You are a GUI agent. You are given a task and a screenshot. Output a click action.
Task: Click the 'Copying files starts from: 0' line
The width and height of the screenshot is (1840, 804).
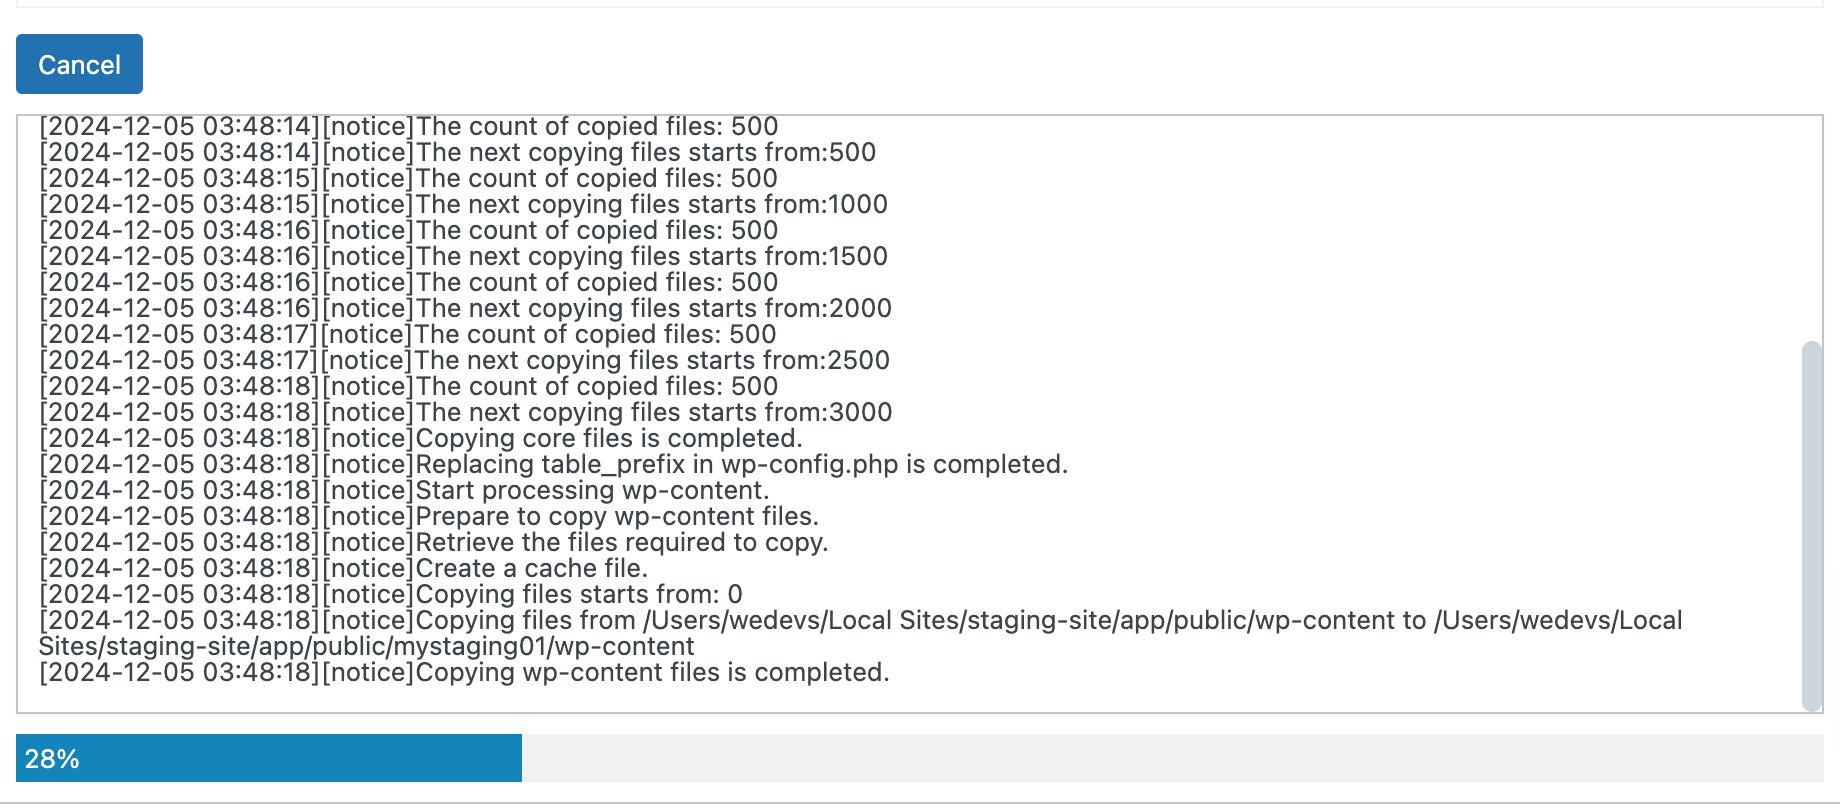click(x=391, y=594)
